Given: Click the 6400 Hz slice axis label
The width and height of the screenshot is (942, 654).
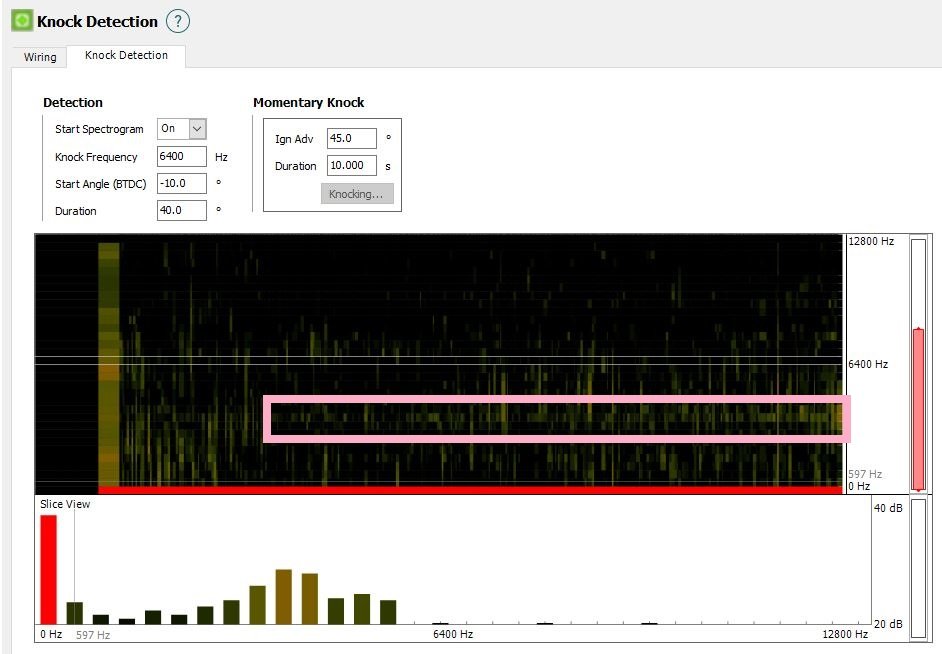Looking at the screenshot, I should coord(453,634).
